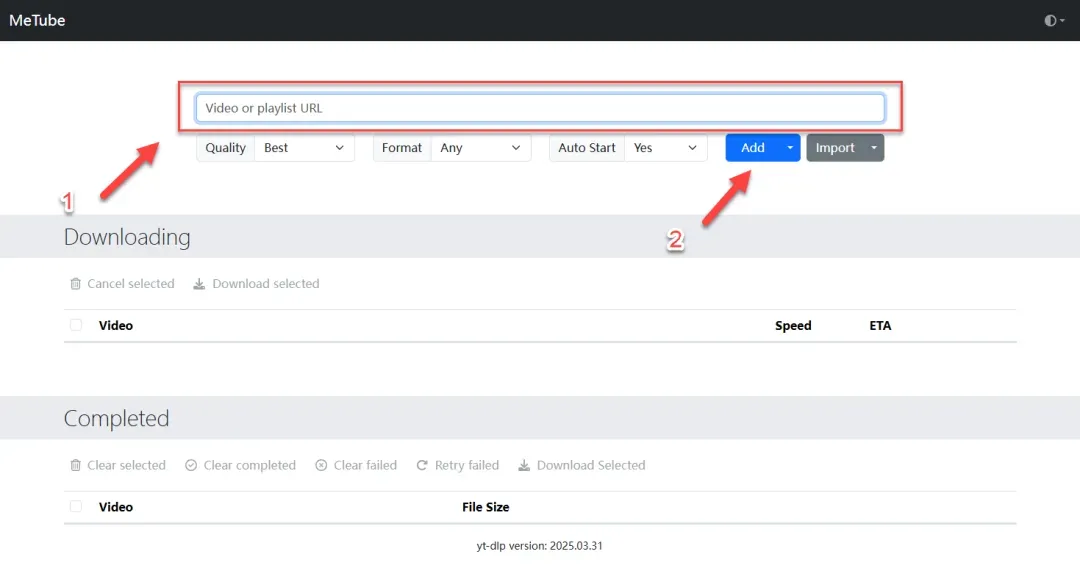Click the Downloading section heading
The height and width of the screenshot is (568, 1080).
click(127, 237)
